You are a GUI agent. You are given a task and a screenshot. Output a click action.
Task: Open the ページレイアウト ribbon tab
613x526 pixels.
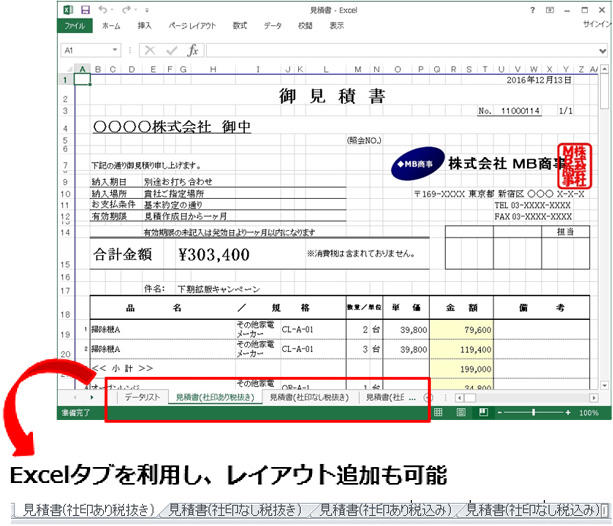192,26
